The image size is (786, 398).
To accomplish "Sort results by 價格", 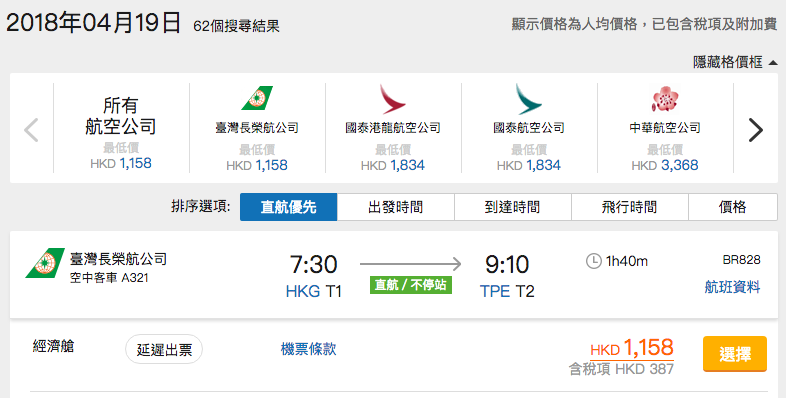I will point(733,207).
